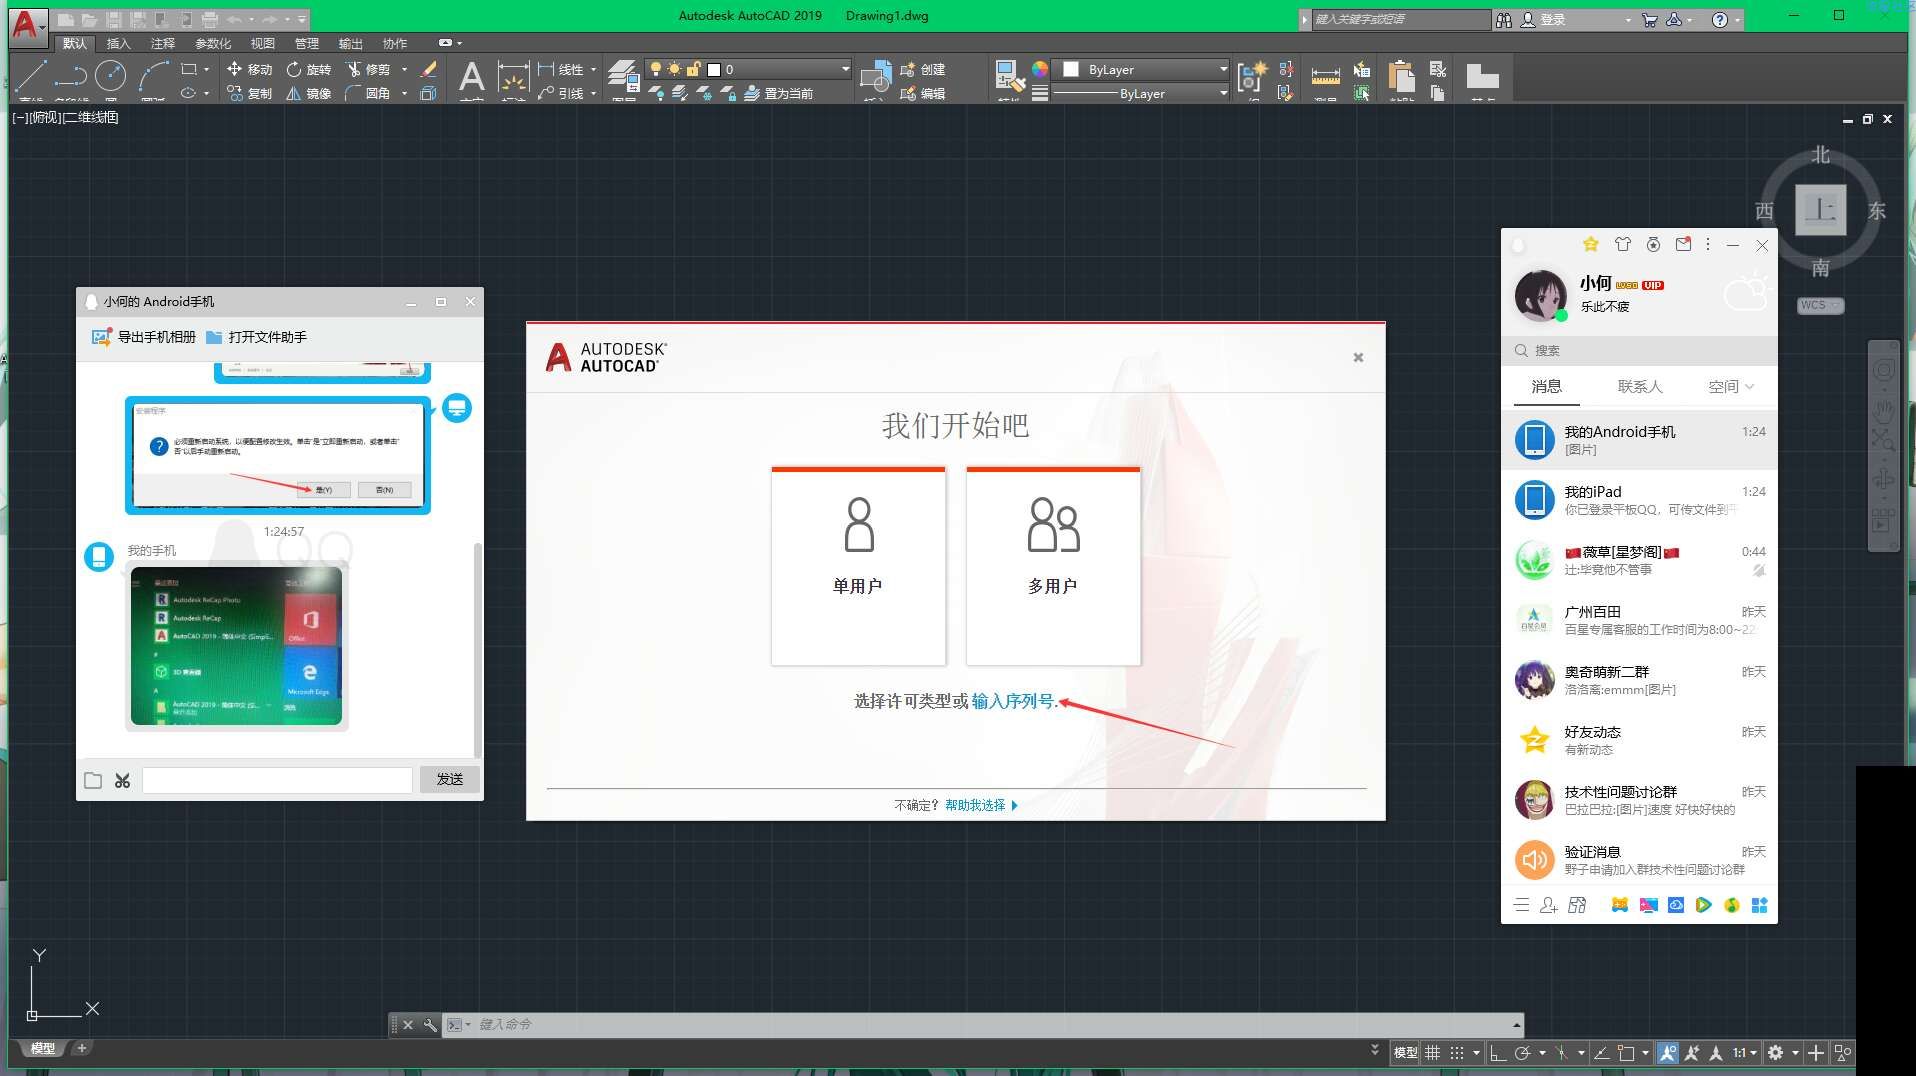The image size is (1916, 1076).
Task: Click the Text (A) annotation tool
Action: click(471, 76)
